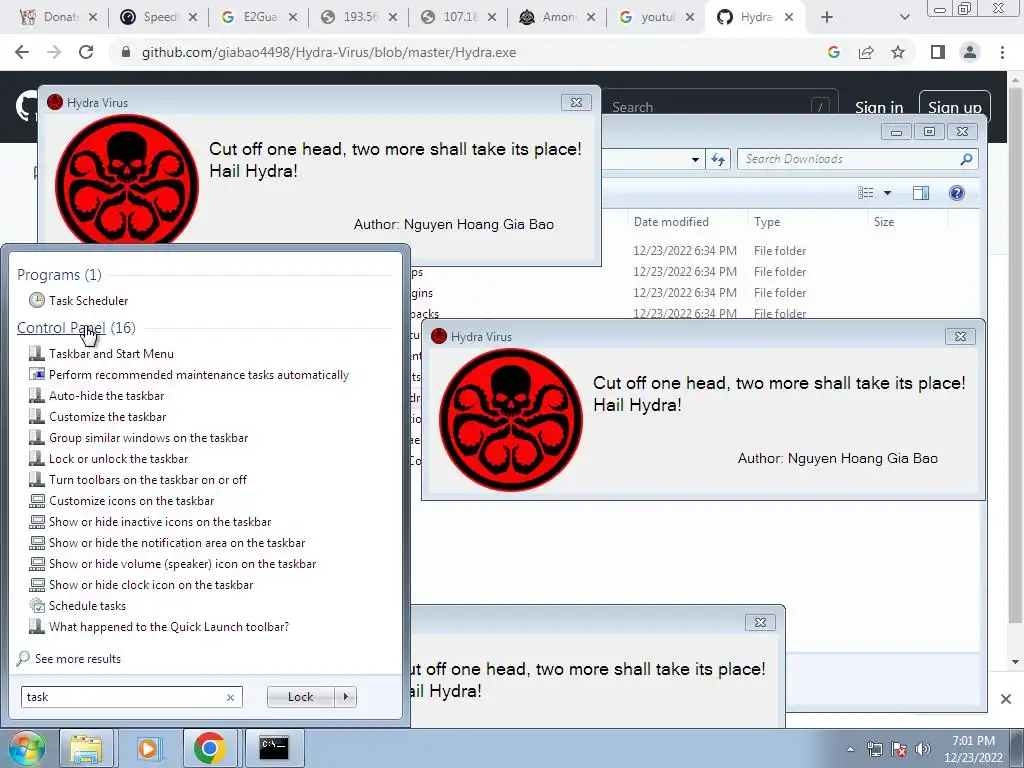Reload the GitHub page
1024x768 pixels.
coord(86,52)
